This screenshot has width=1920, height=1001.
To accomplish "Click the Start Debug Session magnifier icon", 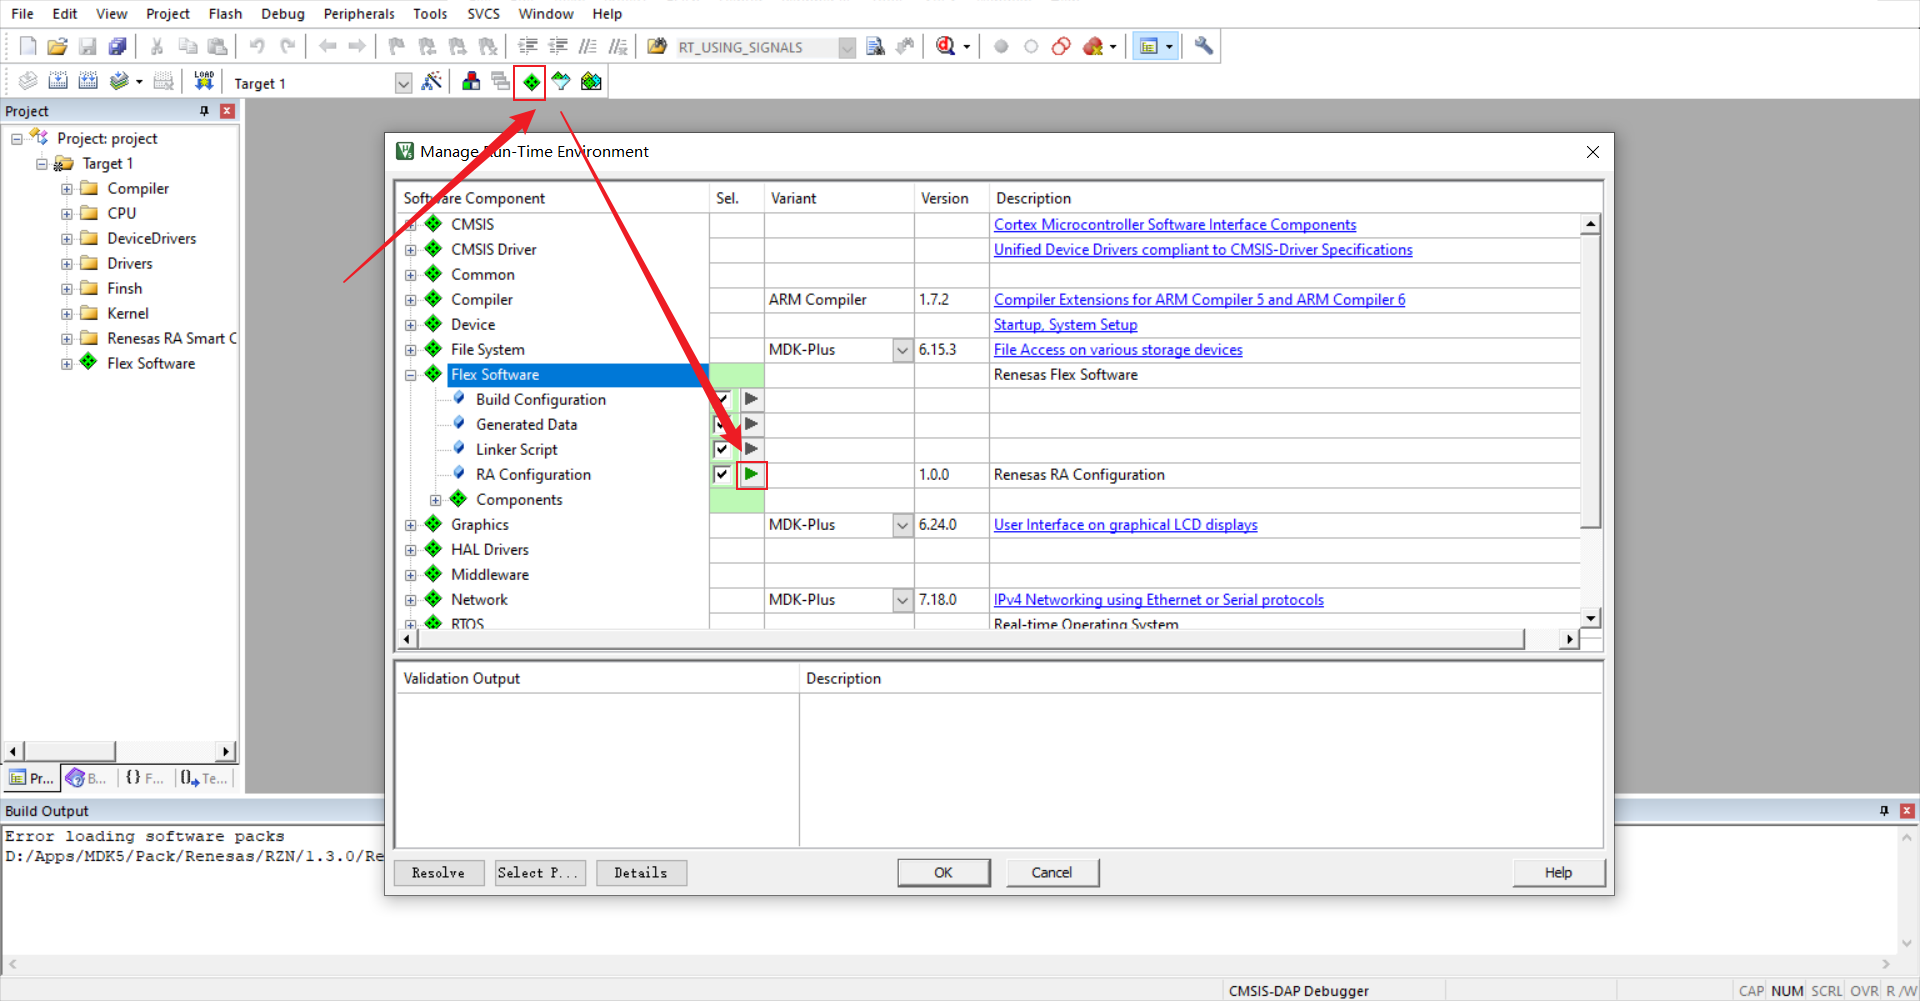I will tap(946, 46).
